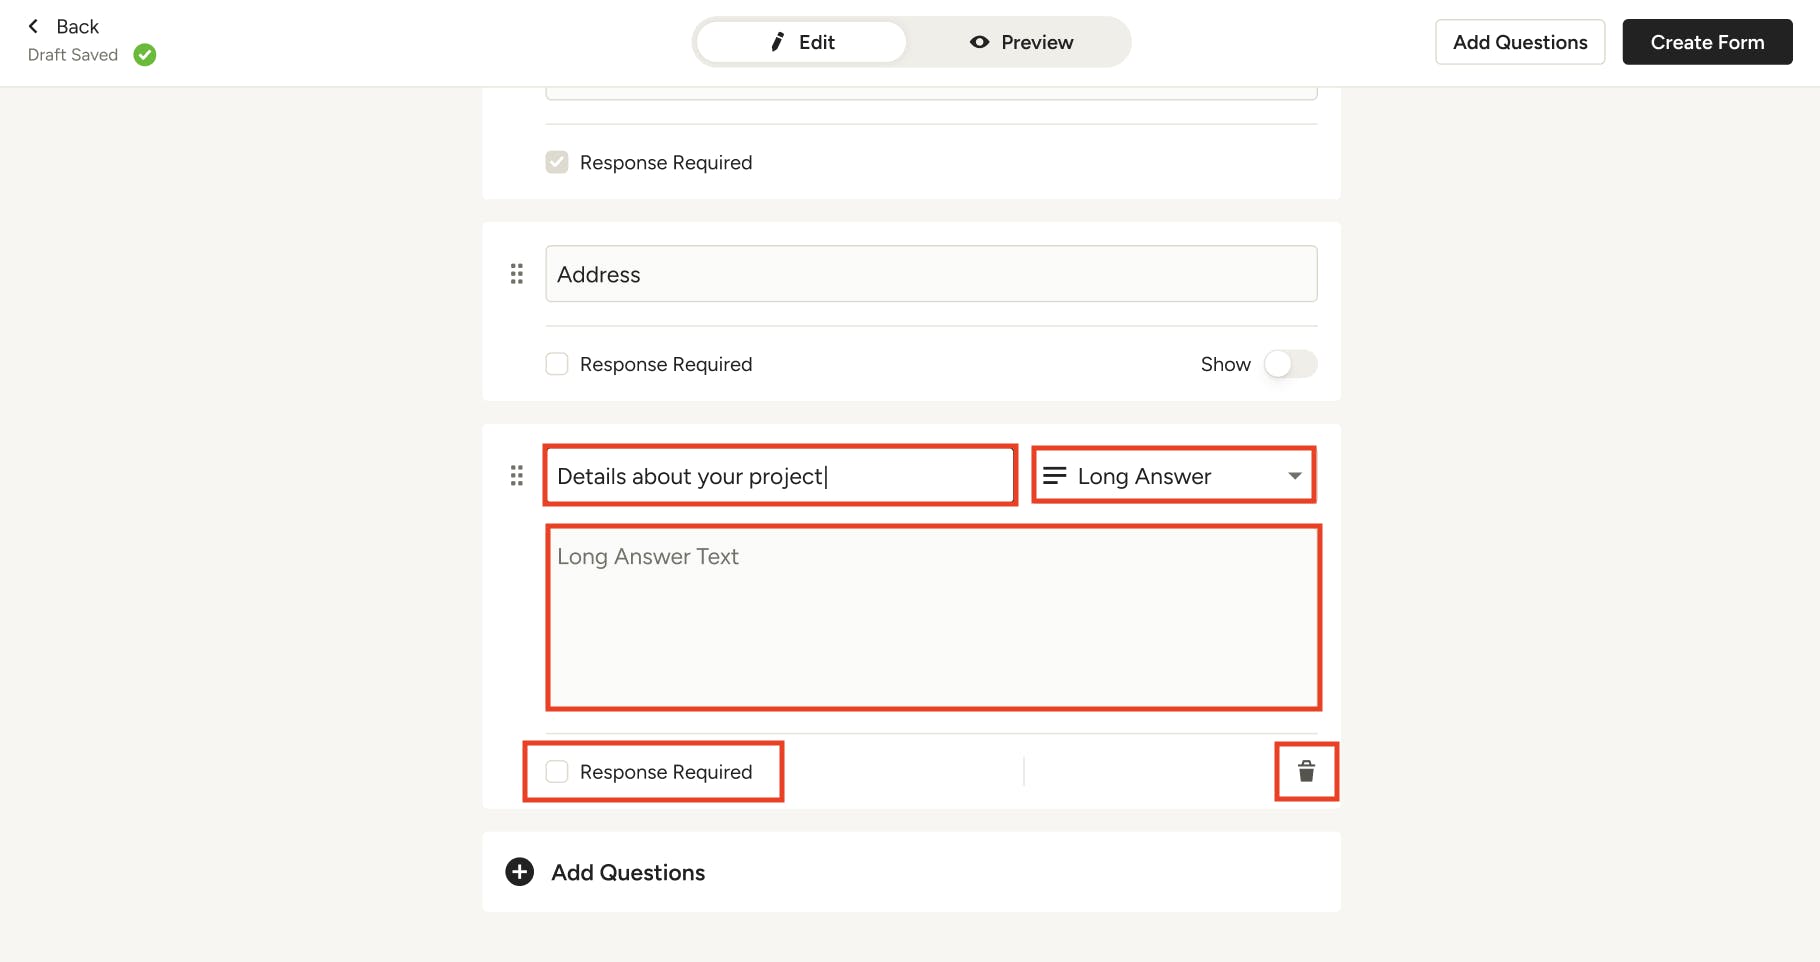This screenshot has width=1820, height=962.
Task: Toggle the Show switch for Address
Action: (1290, 364)
